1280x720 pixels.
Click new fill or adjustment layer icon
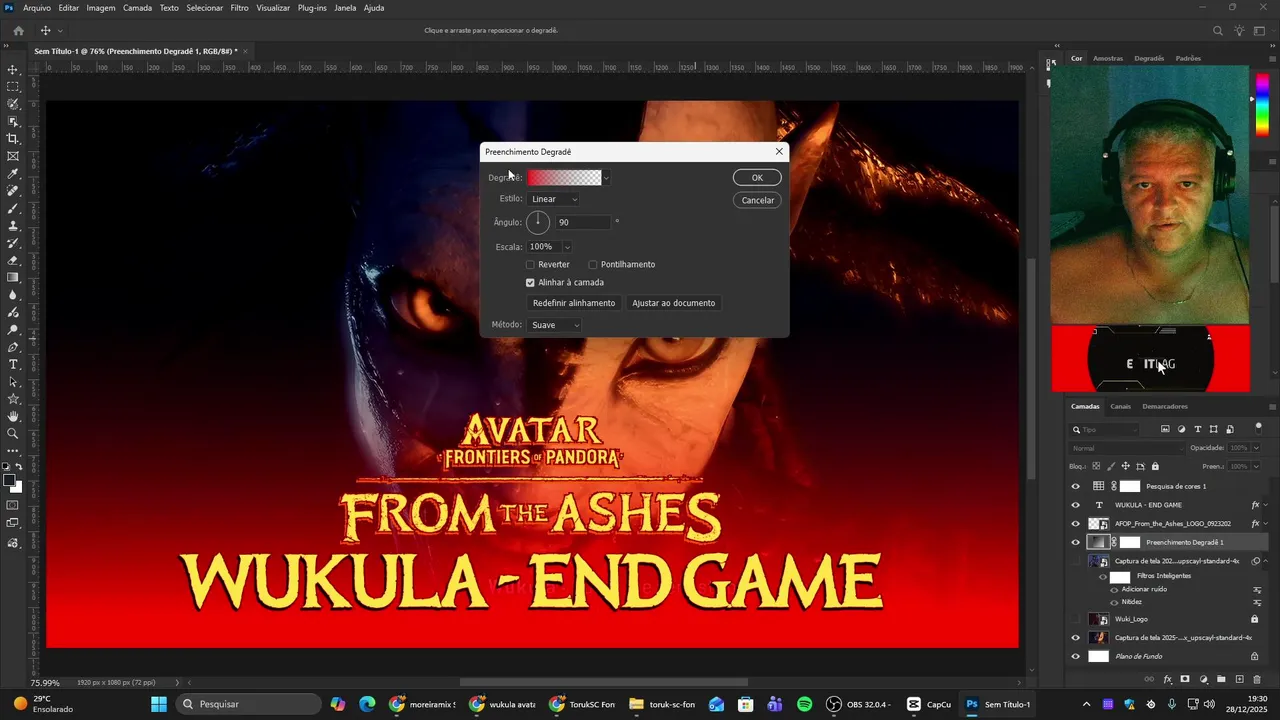(1203, 679)
